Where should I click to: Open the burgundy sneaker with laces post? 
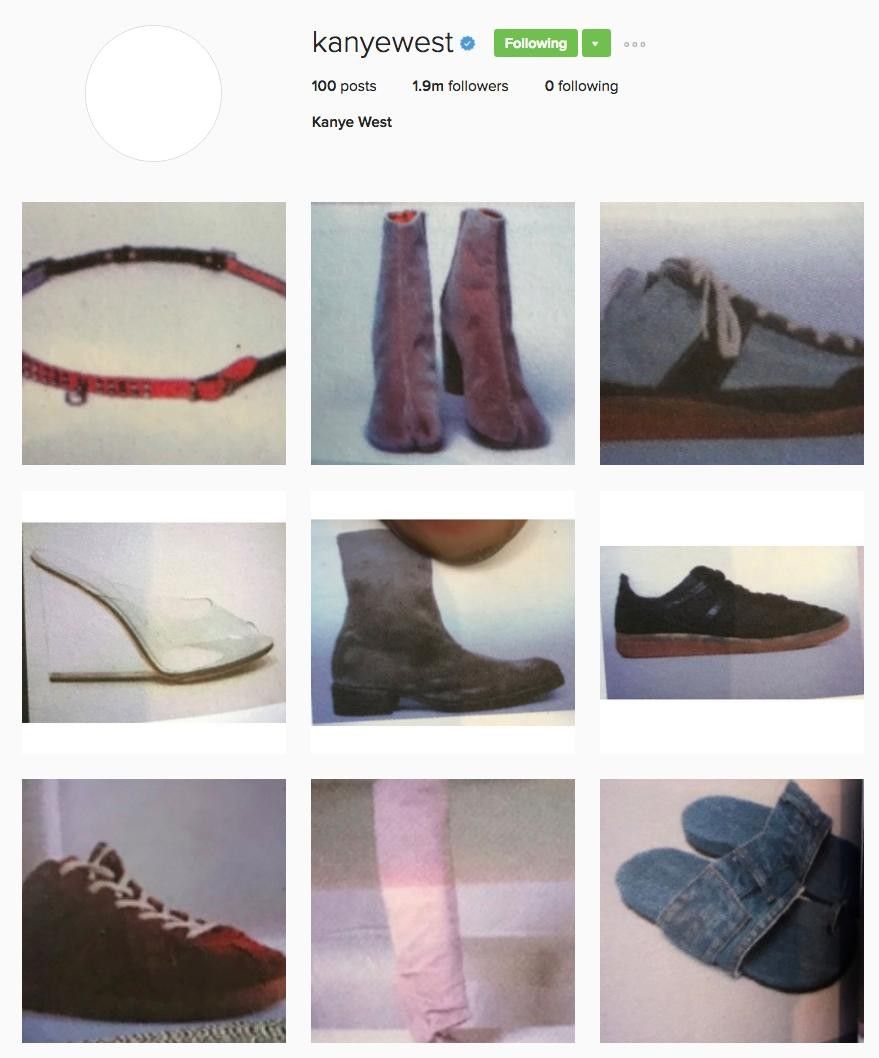[x=154, y=911]
